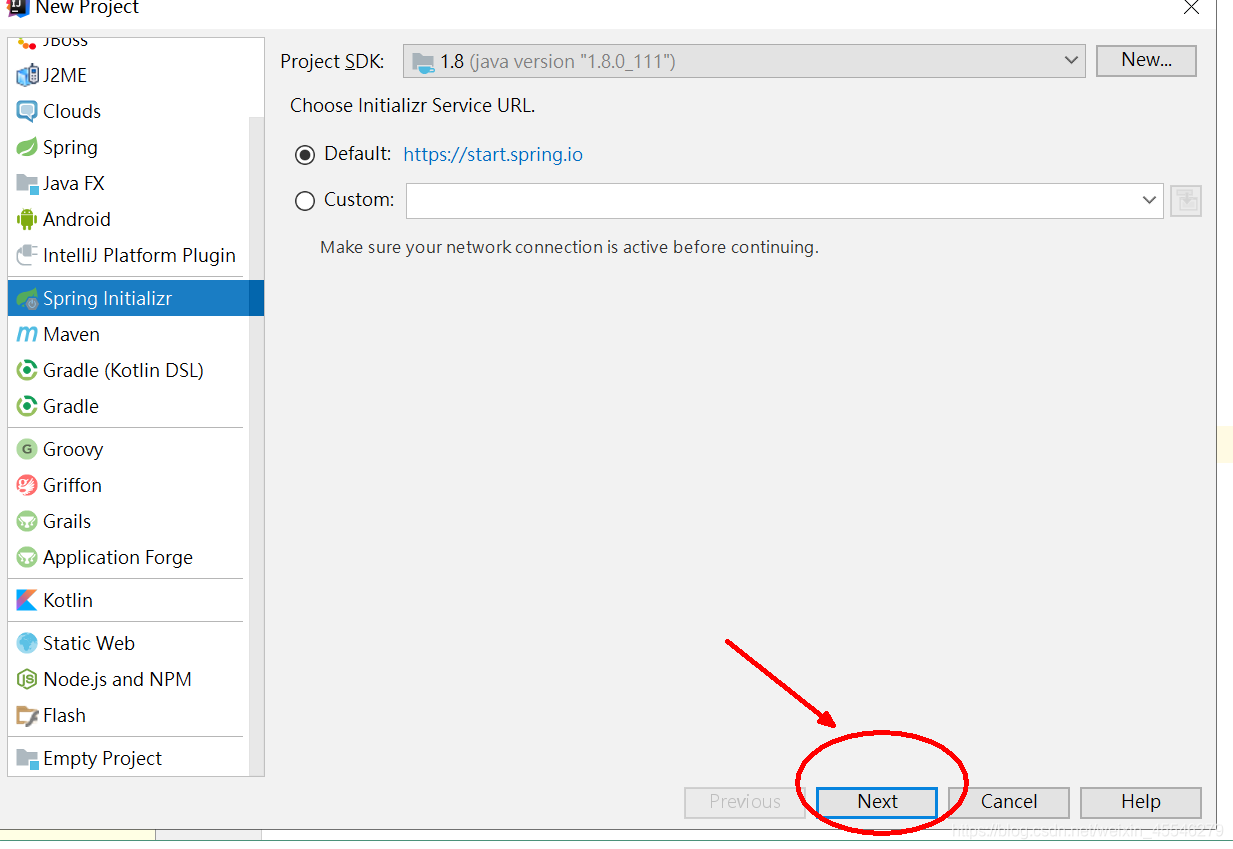Click the New... SDK button
The image size is (1233, 849).
1146,60
